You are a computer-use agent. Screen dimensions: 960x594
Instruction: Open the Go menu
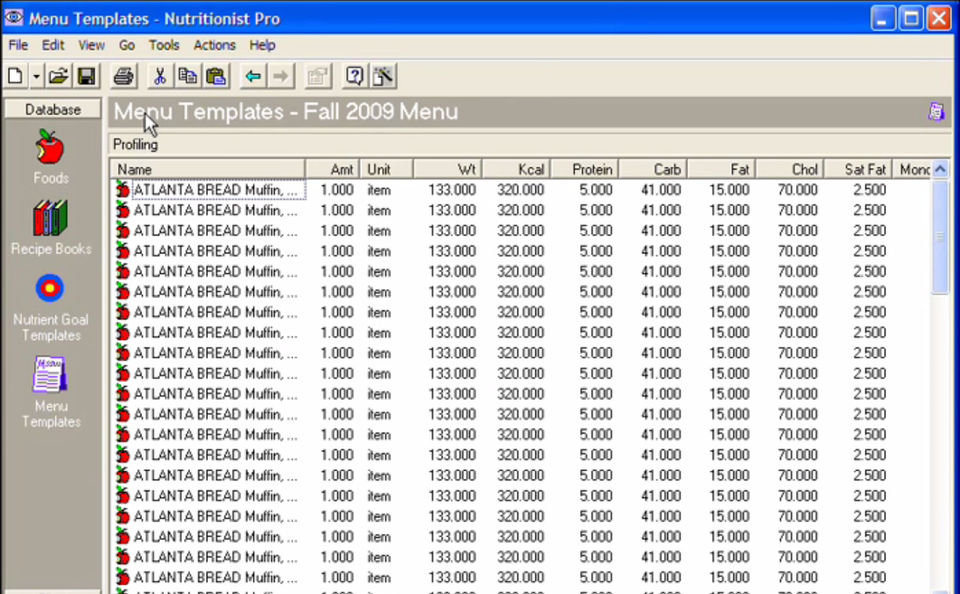point(127,45)
